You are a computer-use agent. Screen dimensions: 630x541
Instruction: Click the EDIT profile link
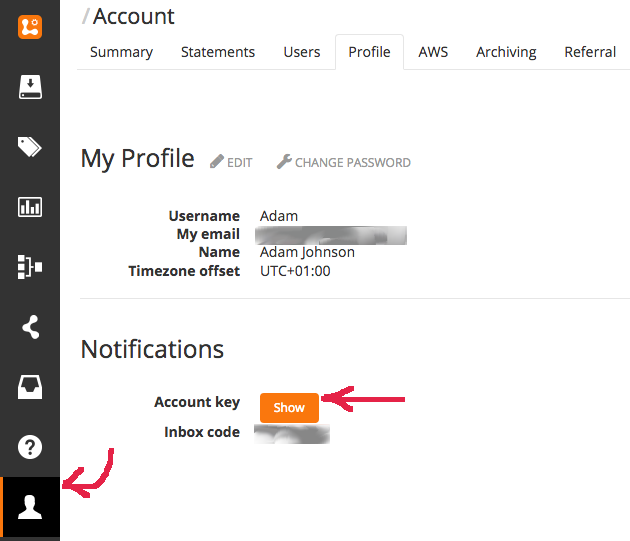pyautogui.click(x=231, y=162)
